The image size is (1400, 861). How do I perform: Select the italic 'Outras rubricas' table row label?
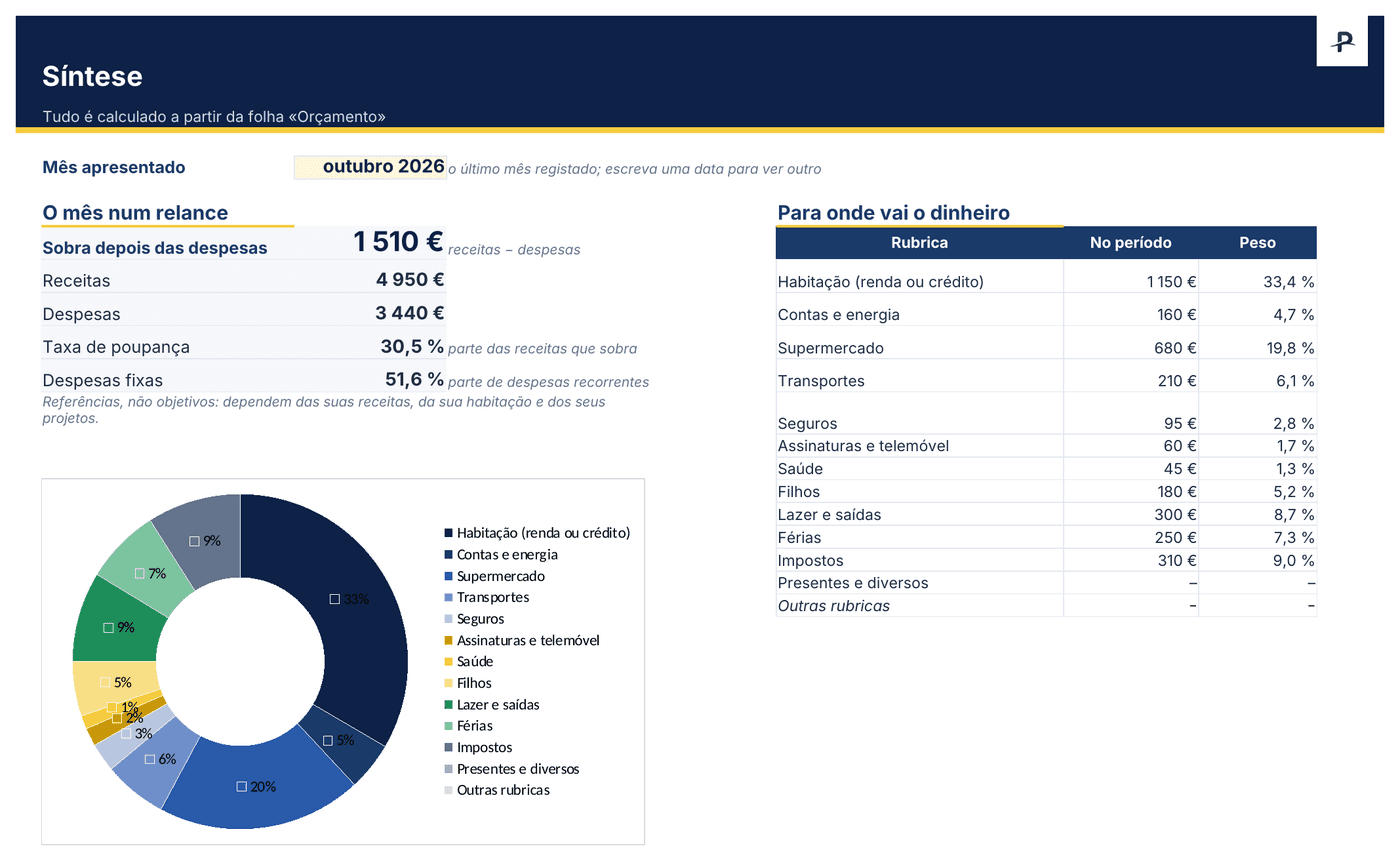tap(834, 606)
